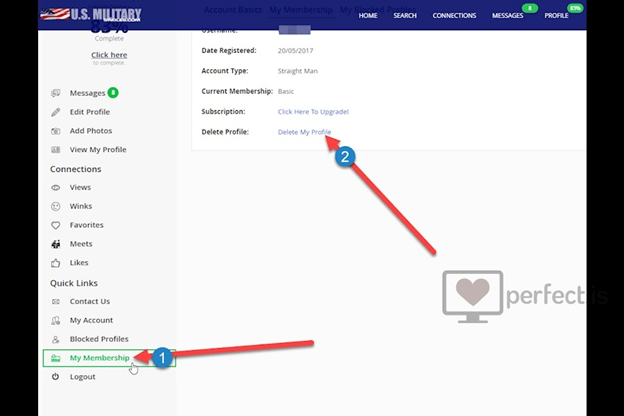Click the View My Profile card icon

pos(56,150)
